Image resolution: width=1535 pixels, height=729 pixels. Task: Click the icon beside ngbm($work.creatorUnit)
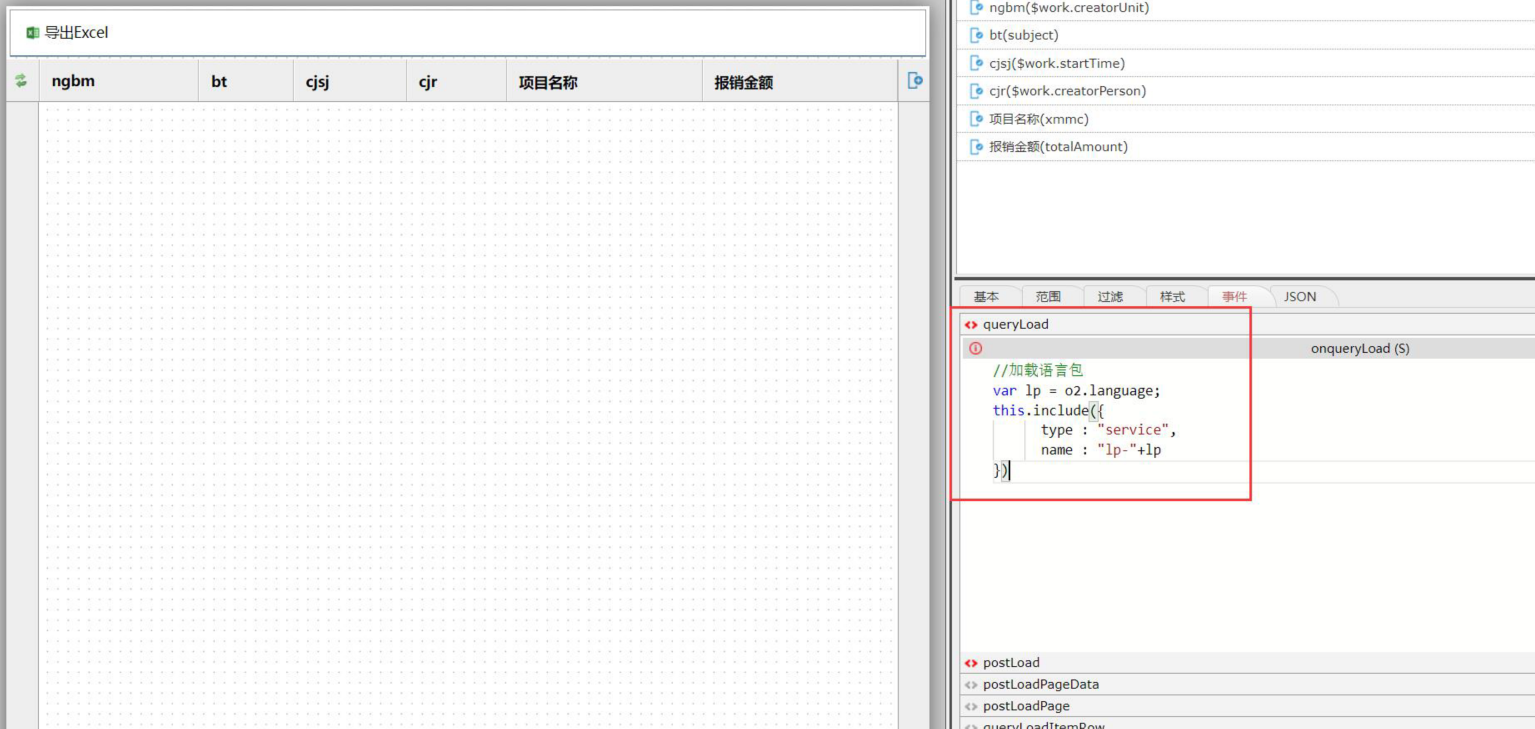977,7
